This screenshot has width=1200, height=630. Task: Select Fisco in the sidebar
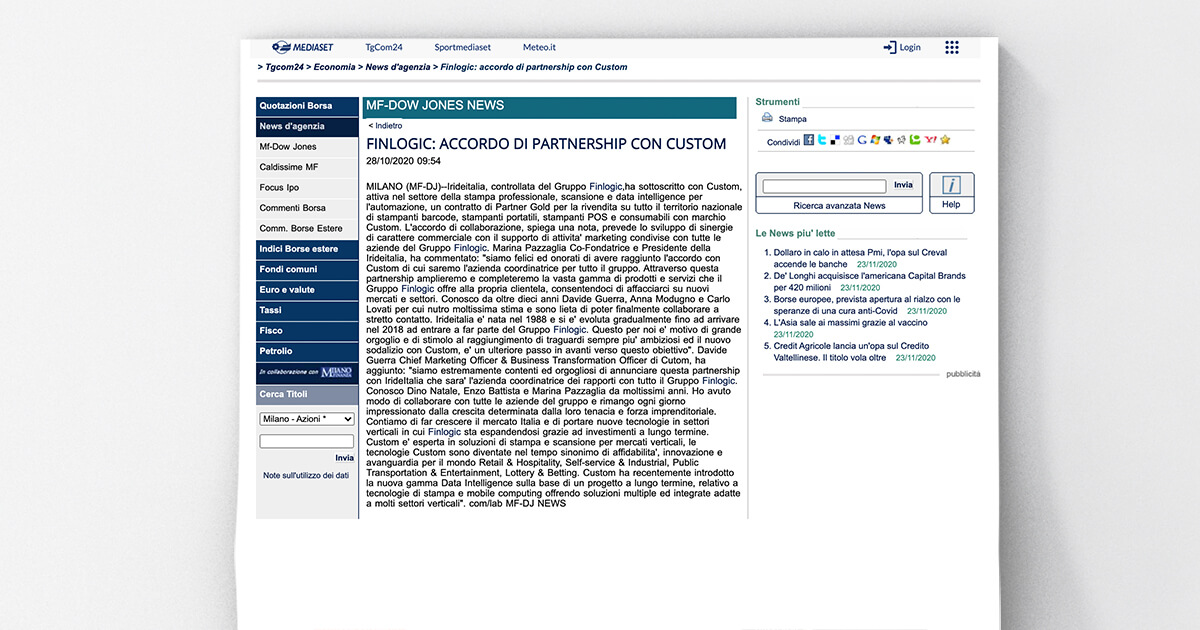point(307,331)
